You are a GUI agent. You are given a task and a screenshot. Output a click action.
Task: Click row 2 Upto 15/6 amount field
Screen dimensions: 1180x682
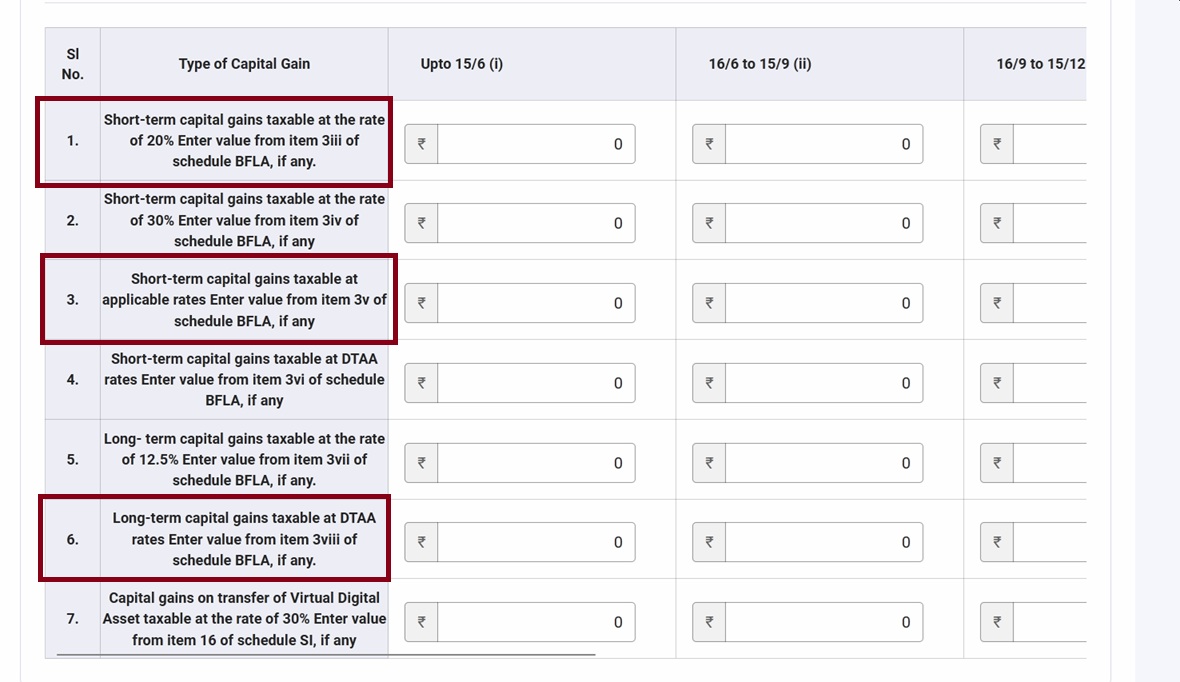click(536, 223)
